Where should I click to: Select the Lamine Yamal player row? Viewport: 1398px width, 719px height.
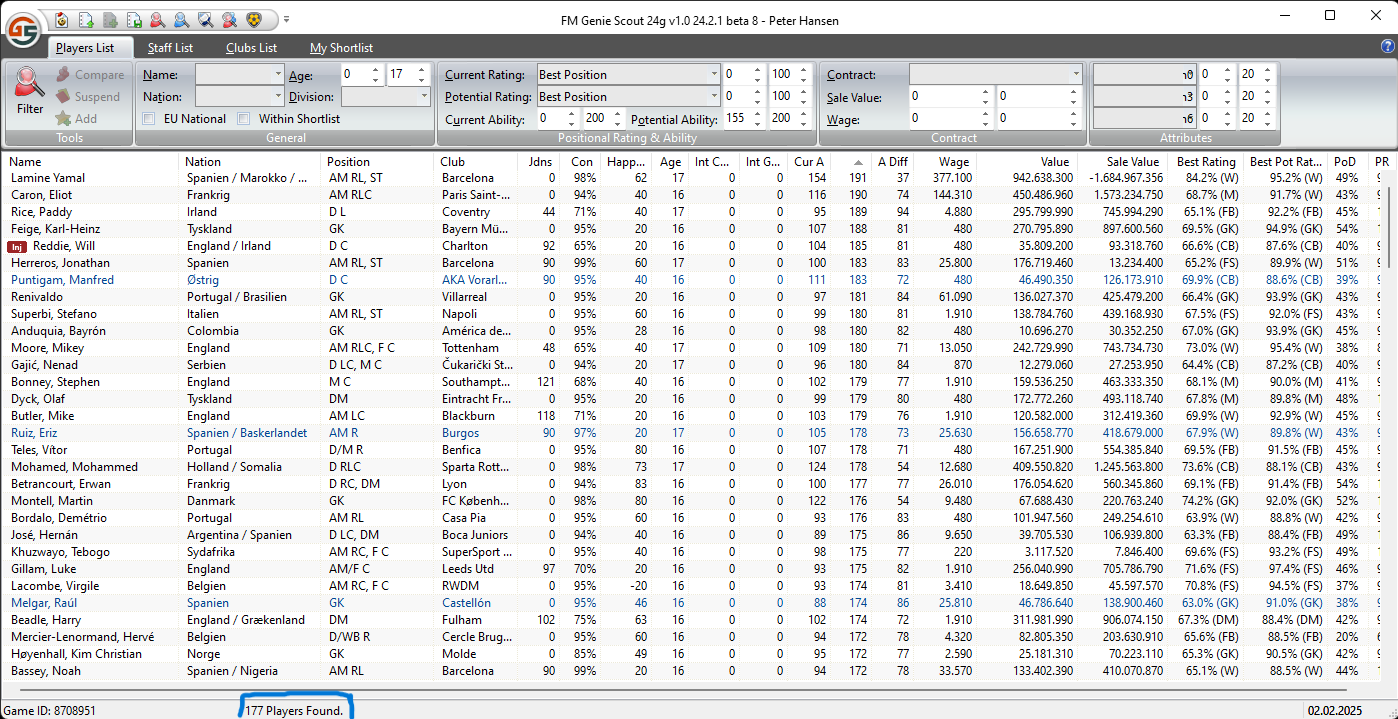pyautogui.click(x=690, y=178)
